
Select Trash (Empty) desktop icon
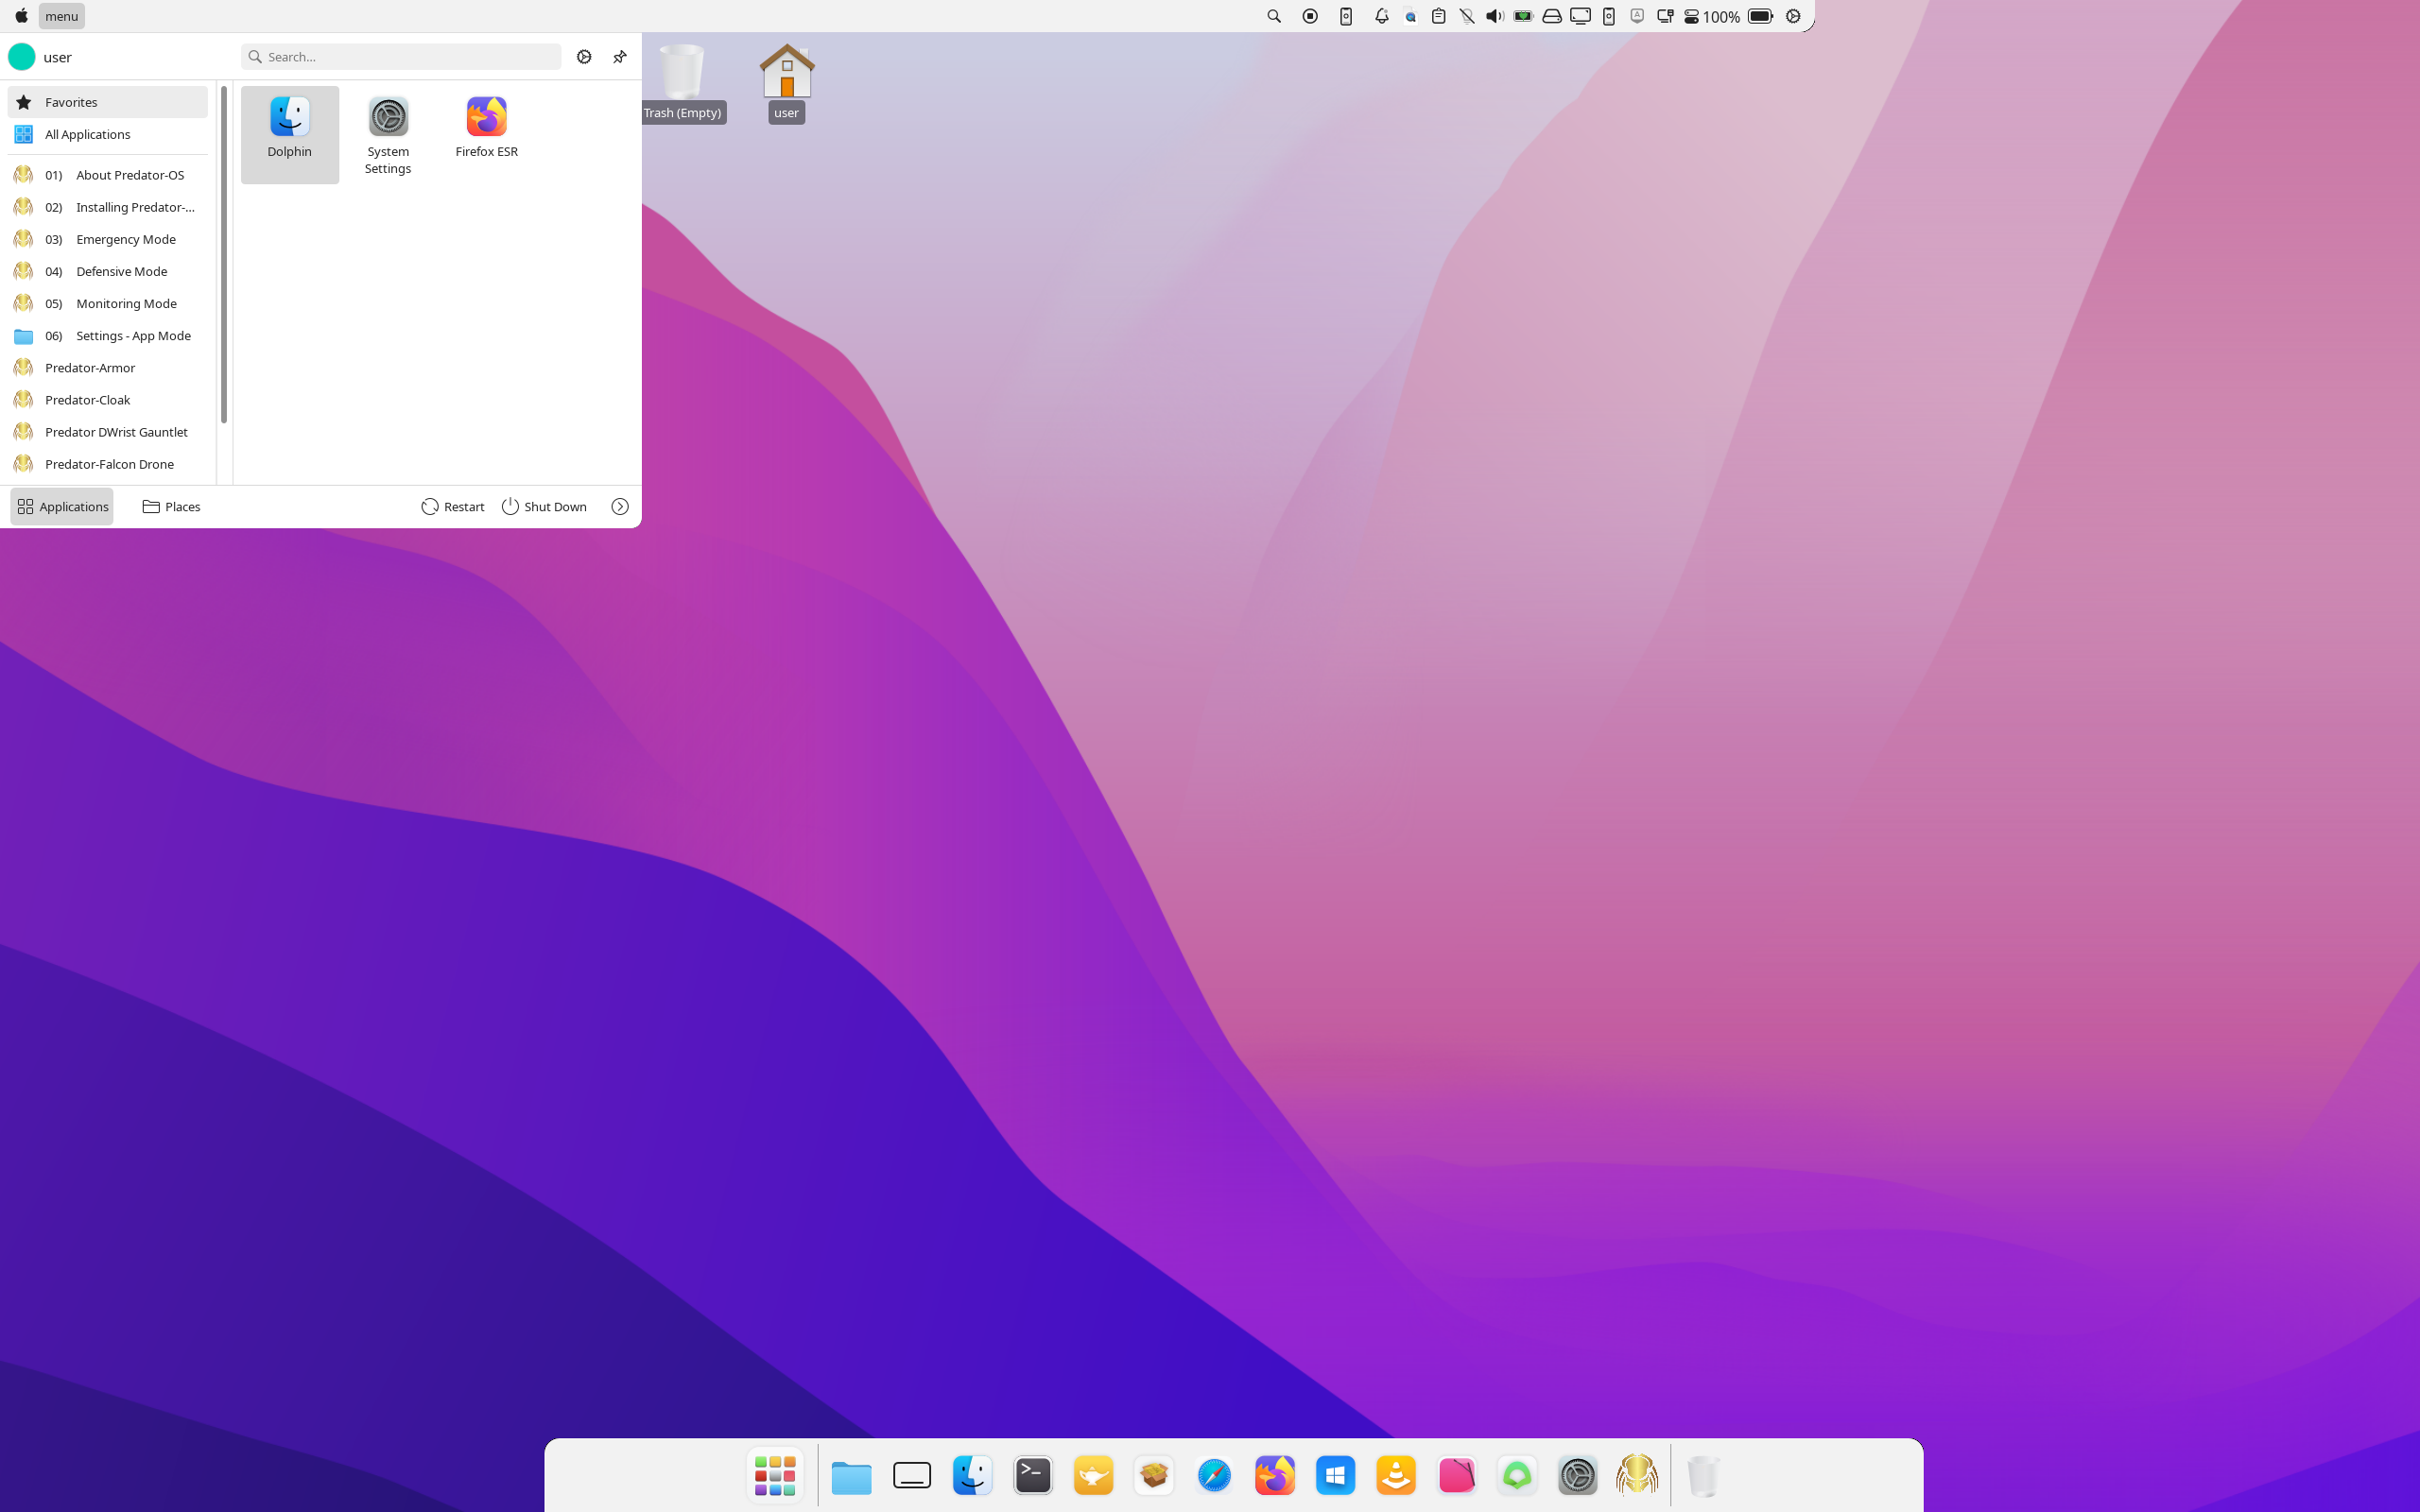(683, 83)
